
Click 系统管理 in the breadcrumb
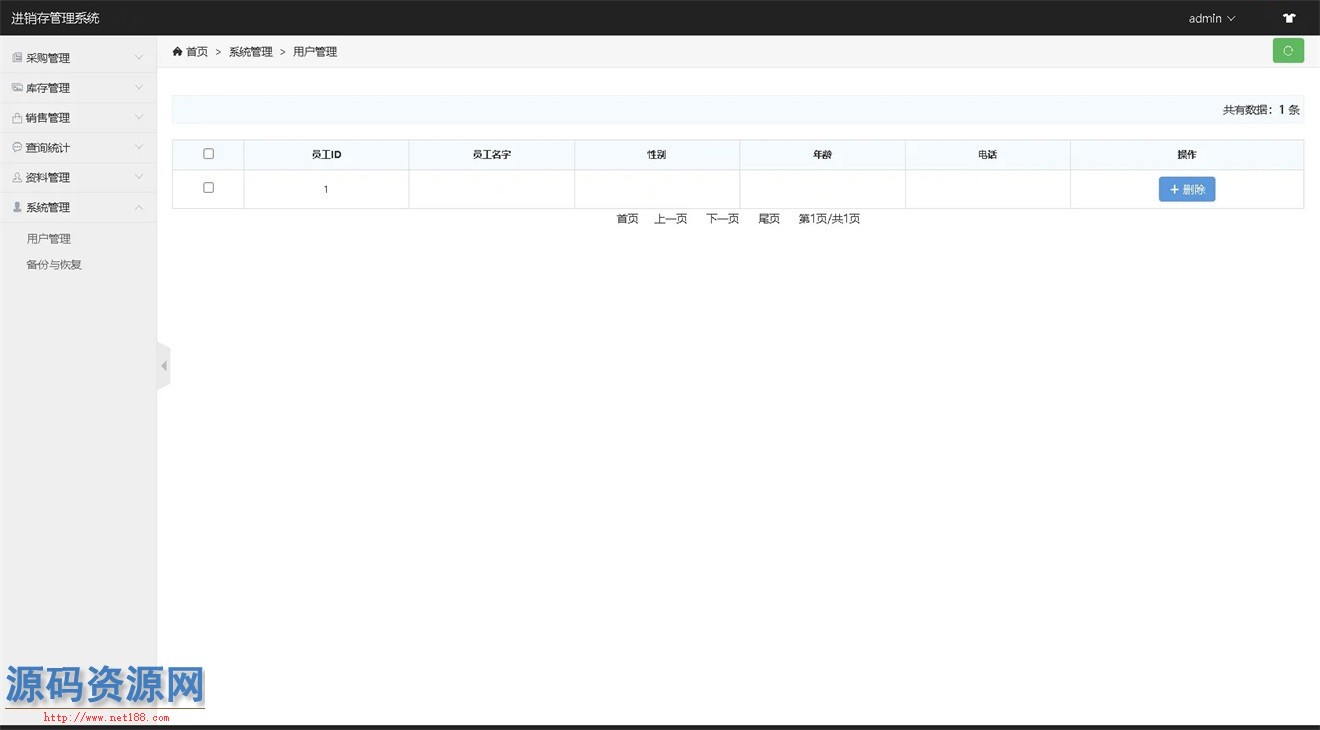pos(251,52)
